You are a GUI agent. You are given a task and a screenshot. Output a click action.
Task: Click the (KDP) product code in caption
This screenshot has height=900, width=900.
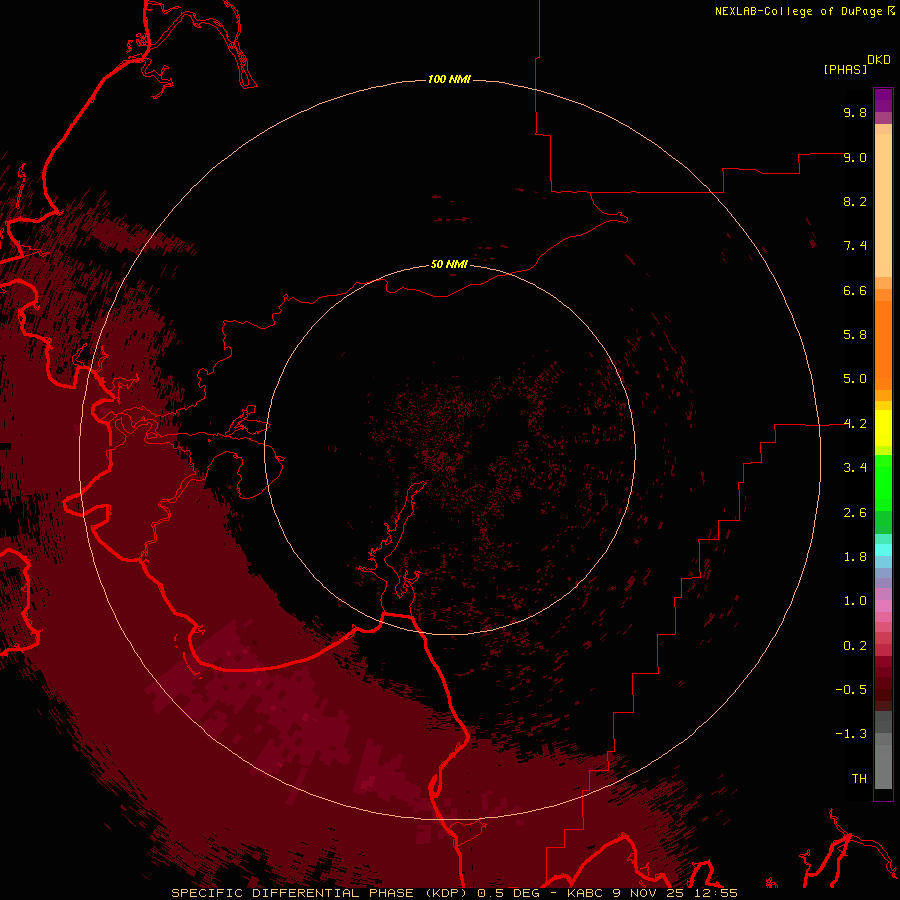pos(446,893)
